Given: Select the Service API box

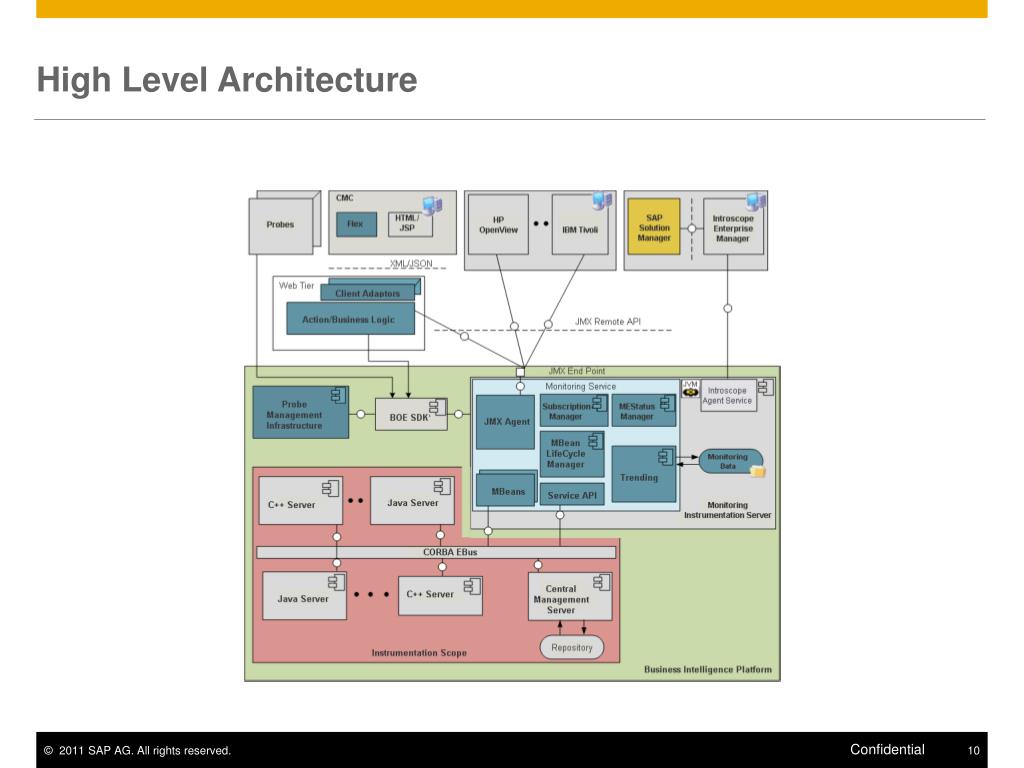Looking at the screenshot, I should tap(572, 495).
